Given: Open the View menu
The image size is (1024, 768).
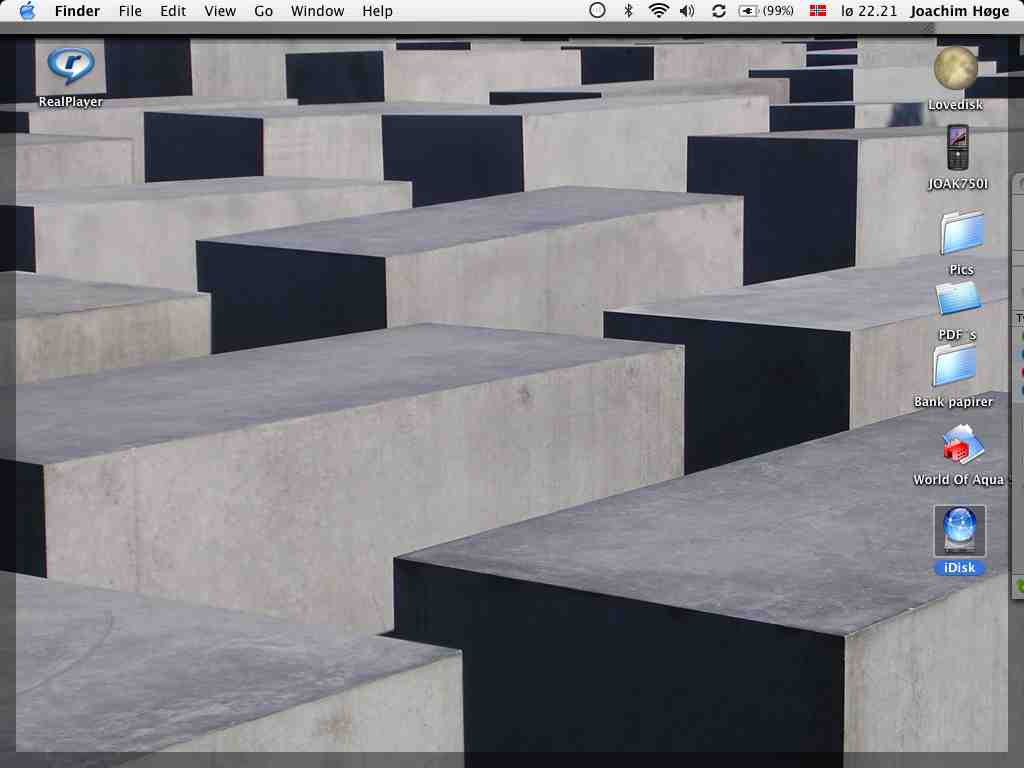Looking at the screenshot, I should [219, 11].
